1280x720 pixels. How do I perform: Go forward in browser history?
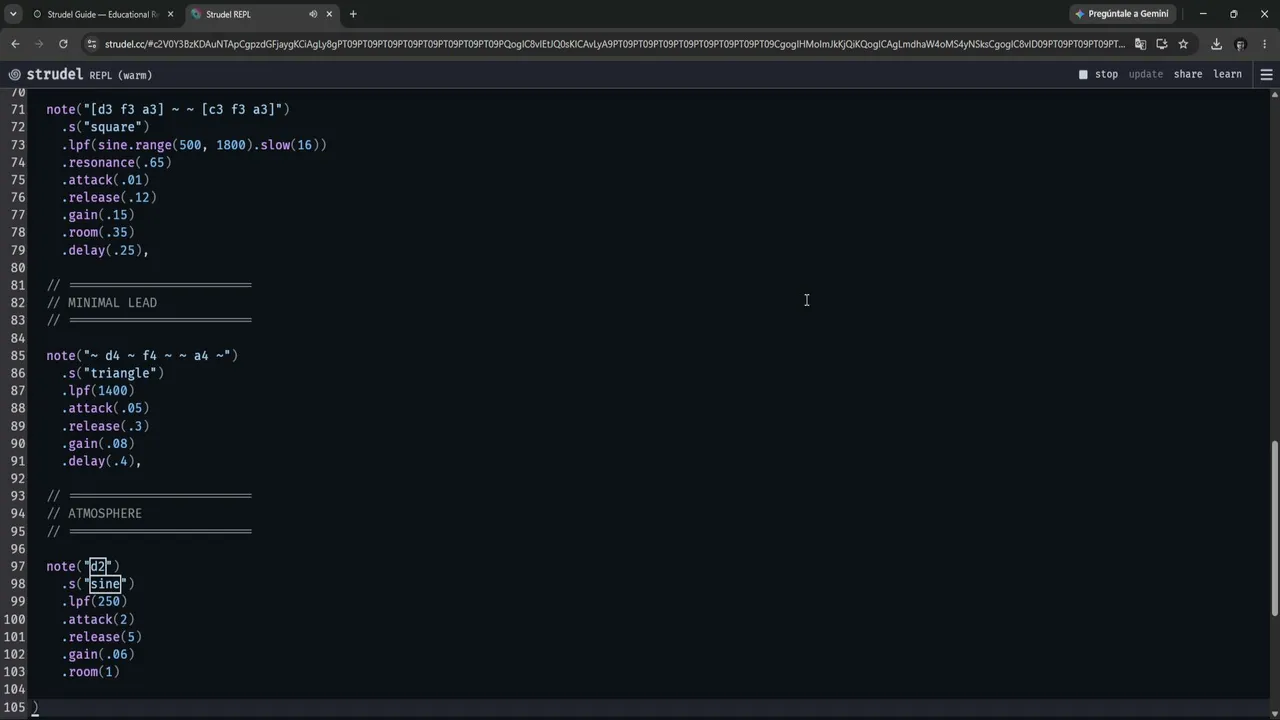tap(39, 44)
